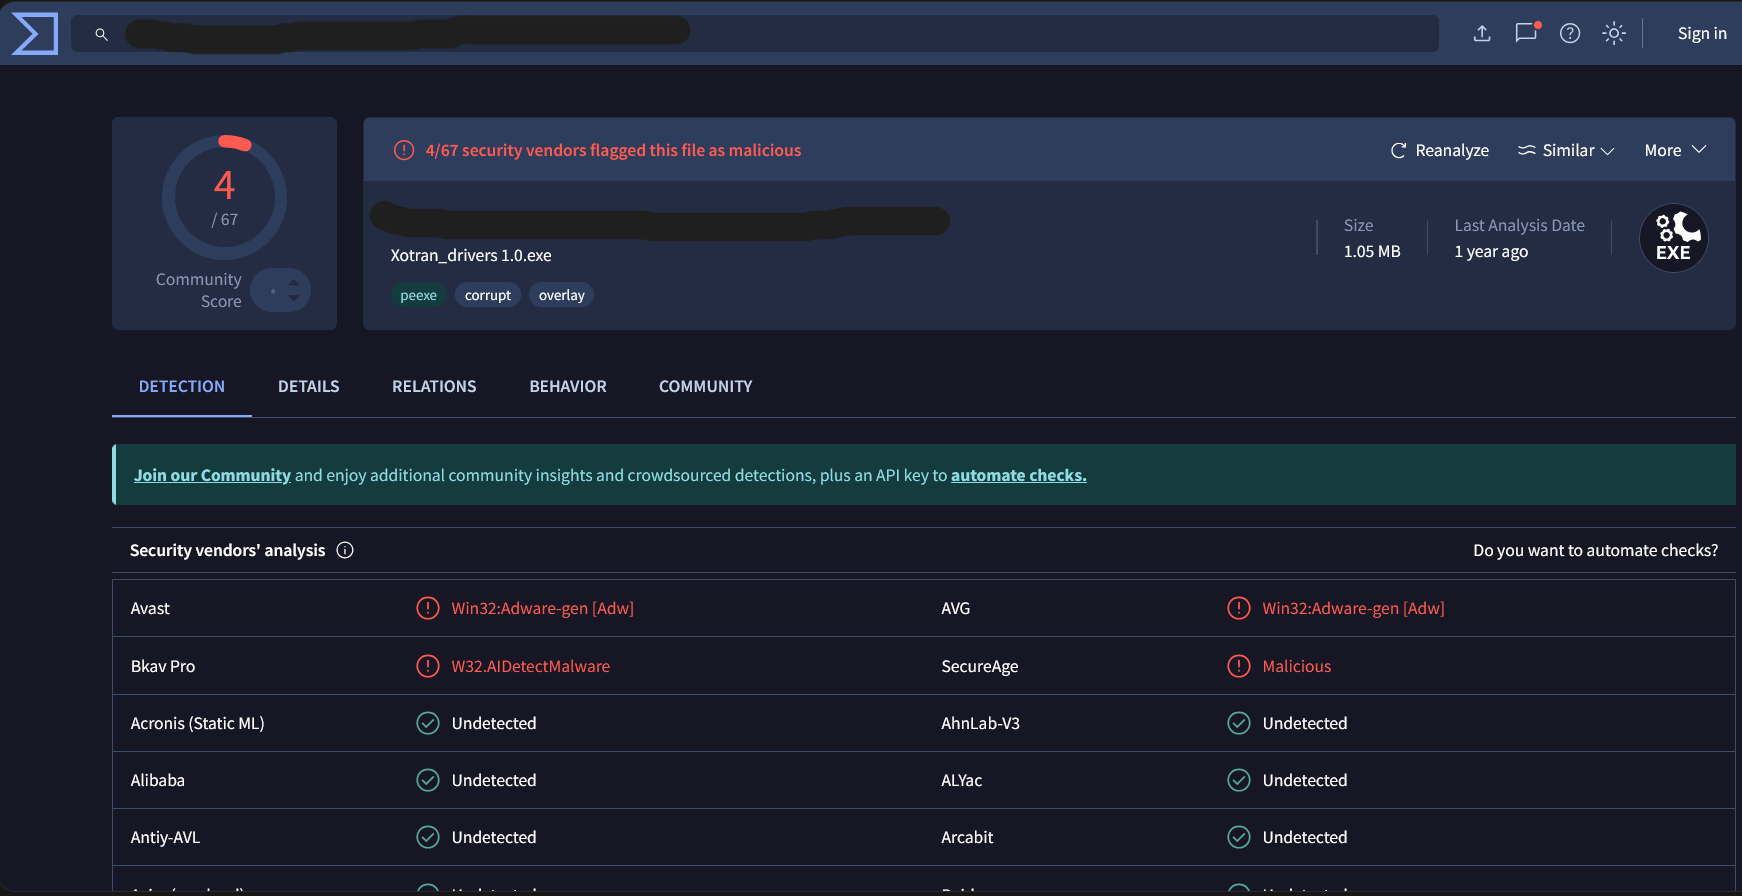Click the search magnifier icon

pos(101,34)
